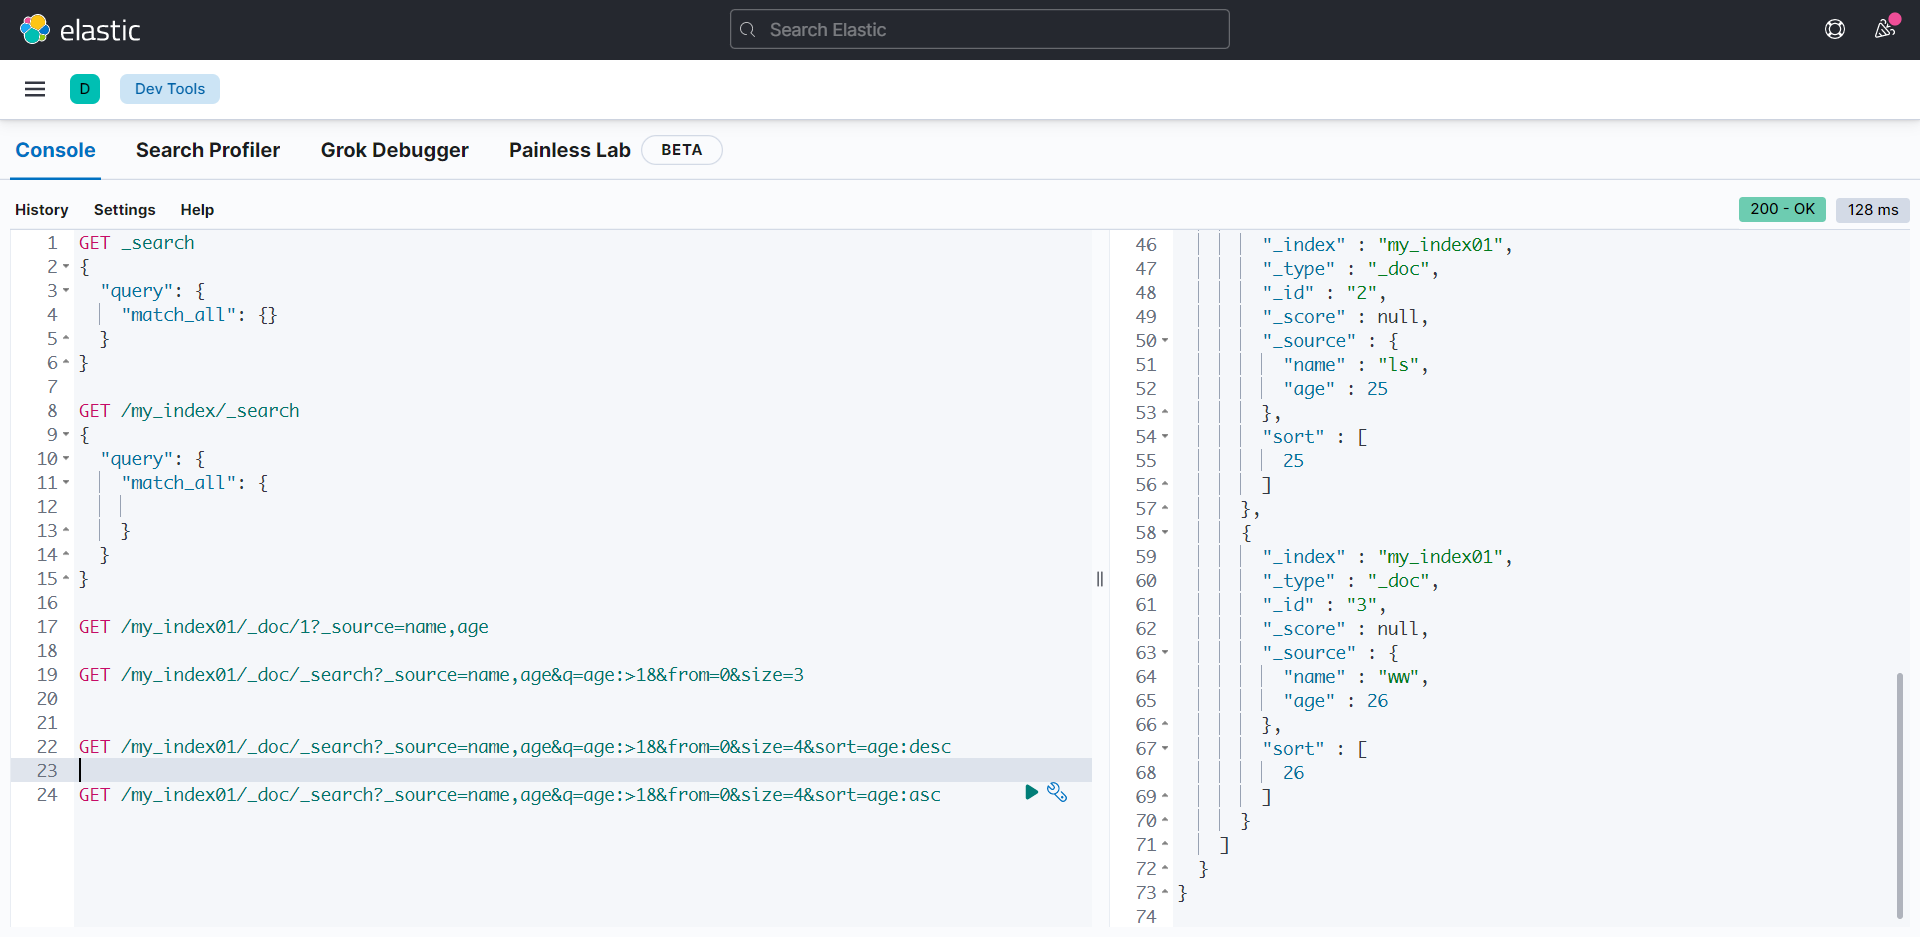Click the "age" : 25 output line
Viewport: 1920px width, 937px height.
pyautogui.click(x=1335, y=389)
